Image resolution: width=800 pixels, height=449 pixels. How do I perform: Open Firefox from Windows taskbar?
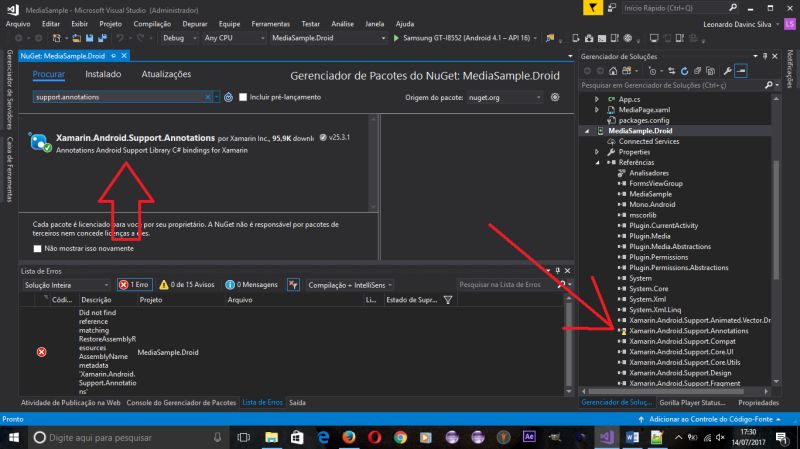coord(349,437)
